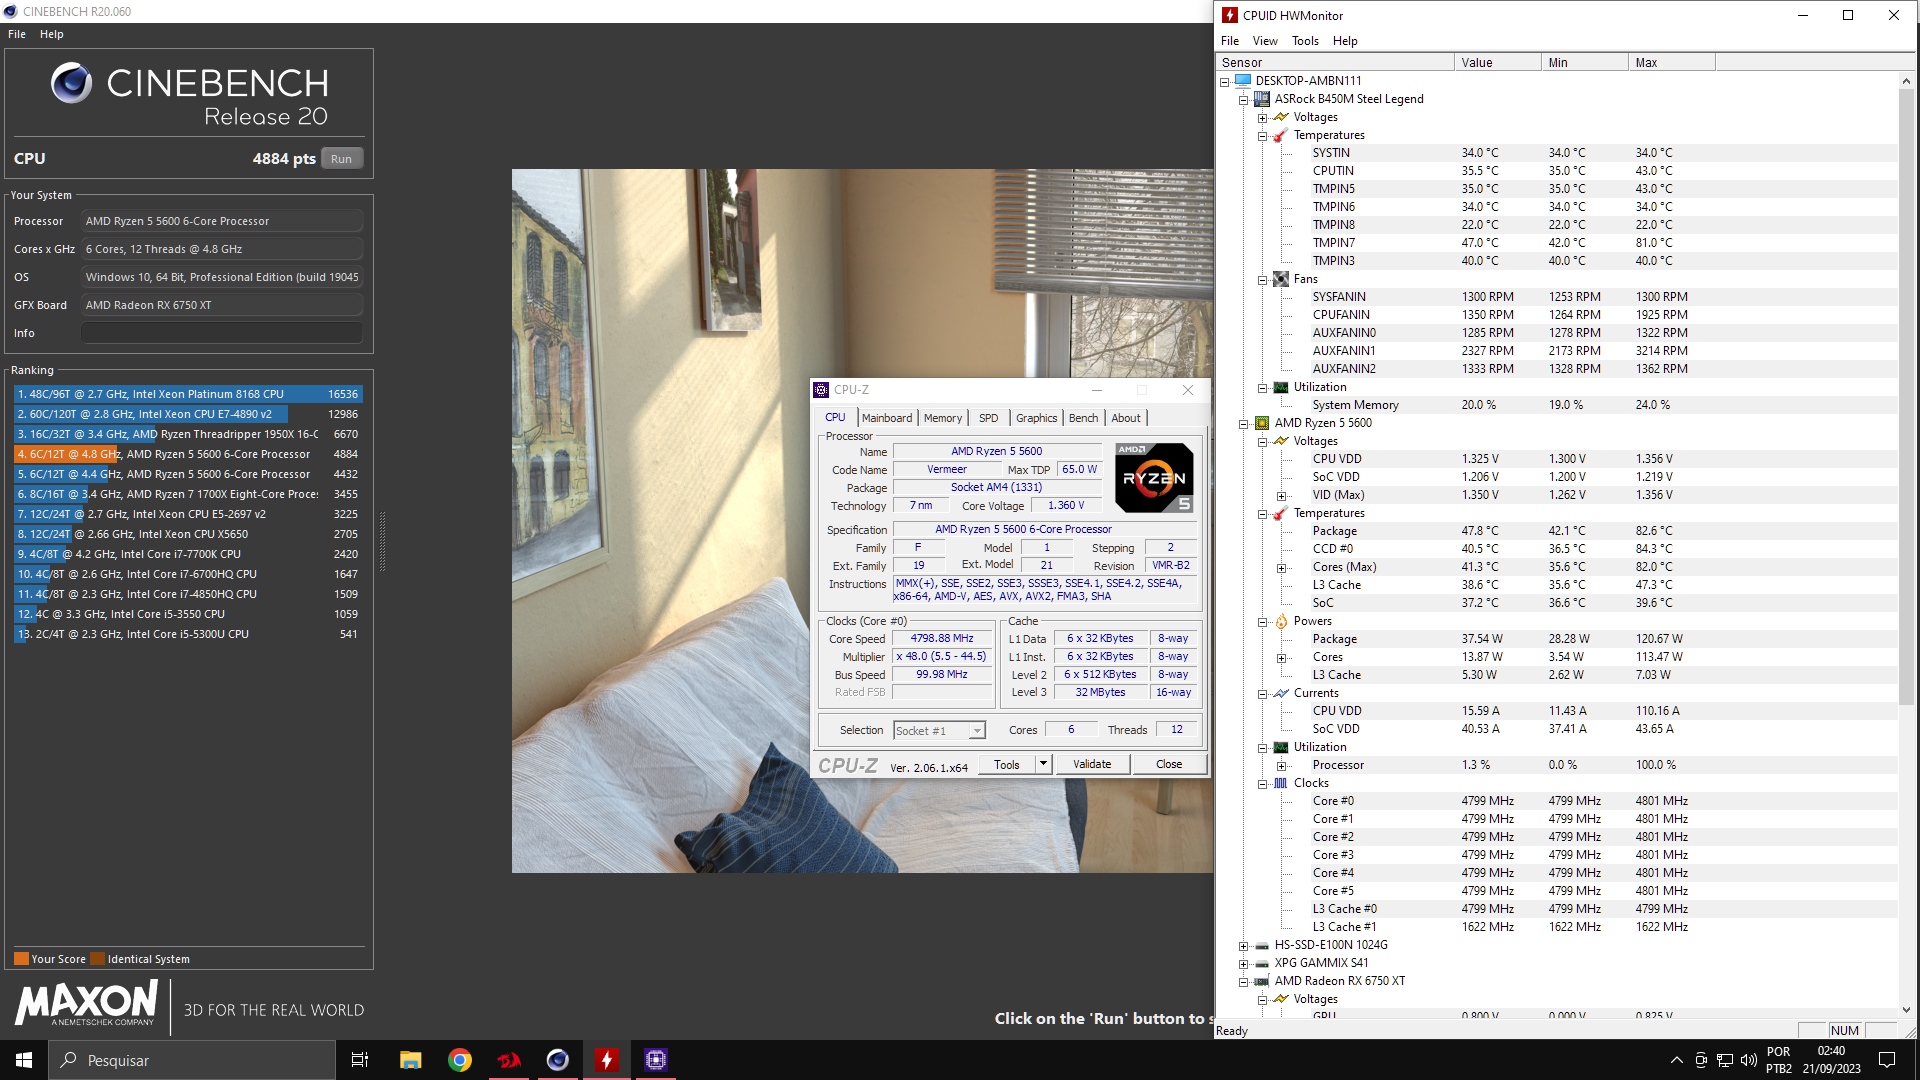The width and height of the screenshot is (1920, 1080).
Task: Click the Sensor column header
Action: click(x=1335, y=62)
